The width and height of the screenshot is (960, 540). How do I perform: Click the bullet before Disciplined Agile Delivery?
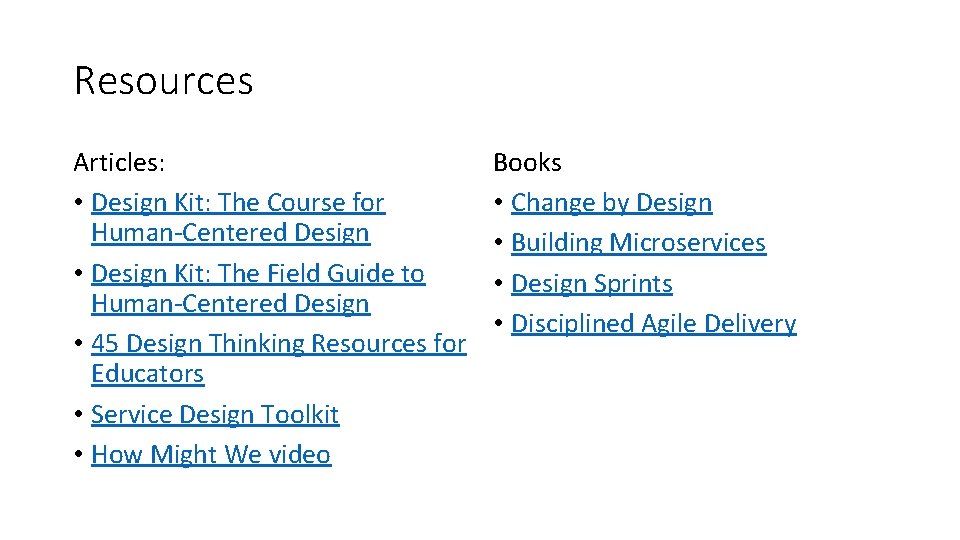point(498,325)
